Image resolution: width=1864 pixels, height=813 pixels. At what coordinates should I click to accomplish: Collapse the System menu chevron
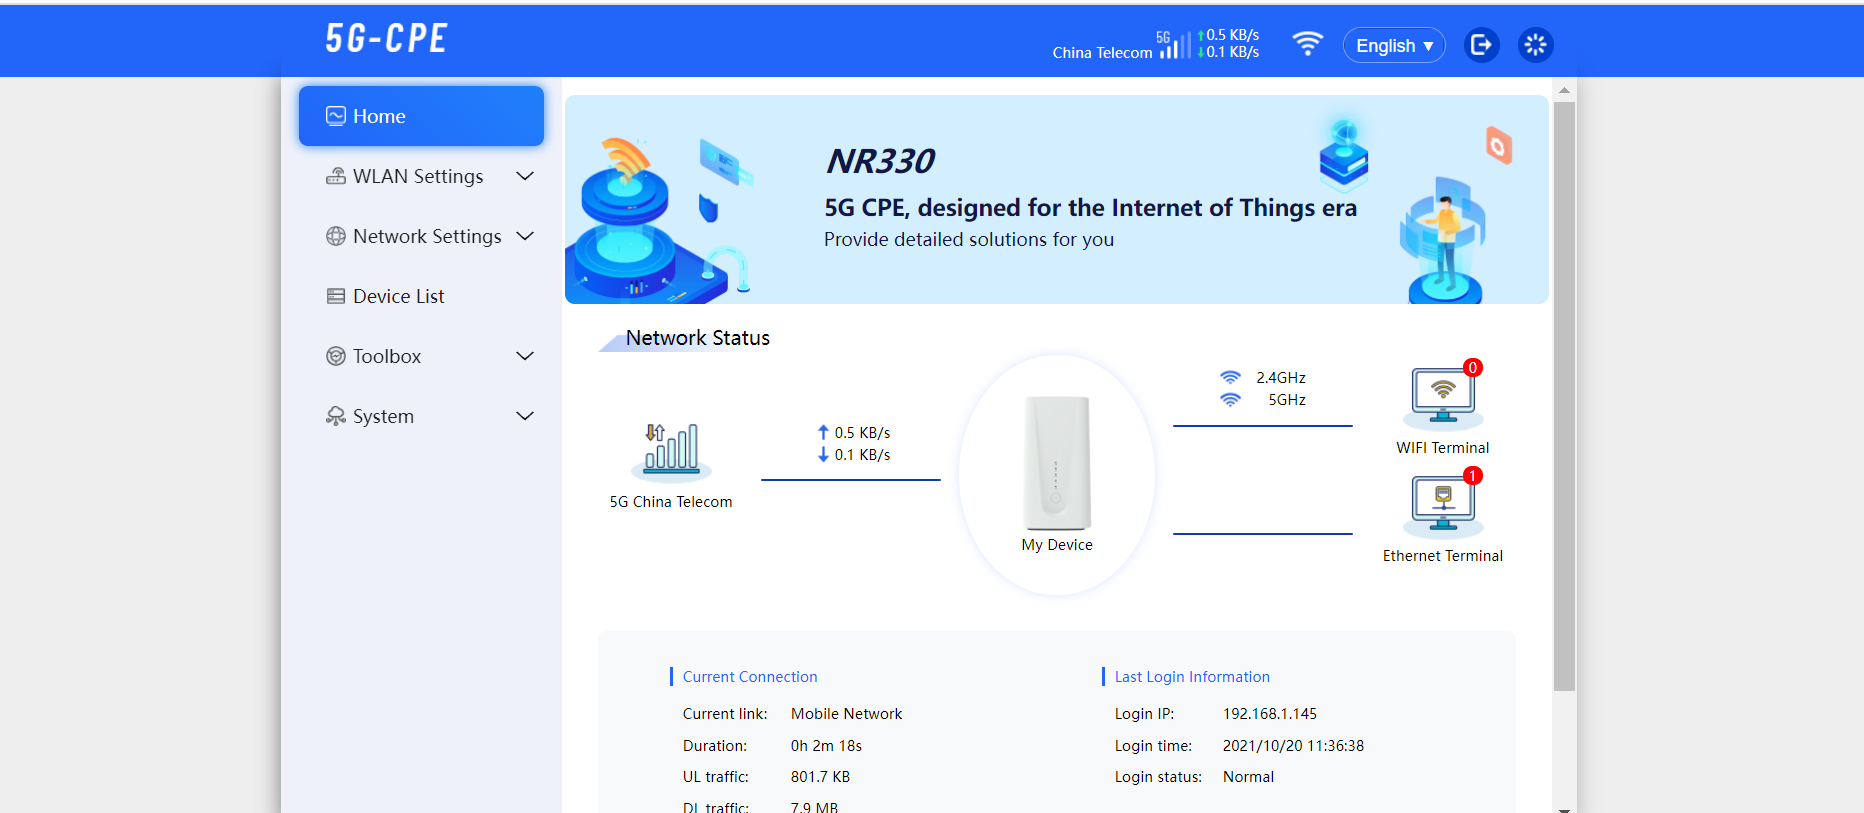pyautogui.click(x=525, y=416)
